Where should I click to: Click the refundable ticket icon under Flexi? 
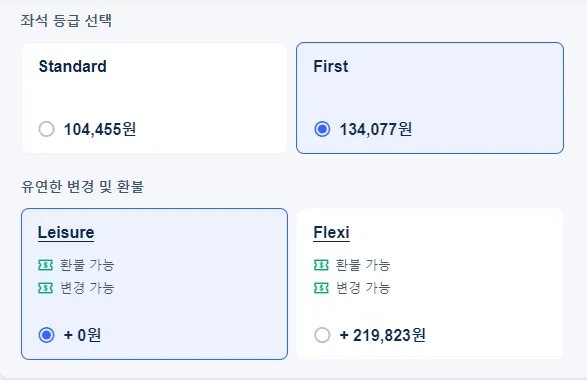click(321, 265)
